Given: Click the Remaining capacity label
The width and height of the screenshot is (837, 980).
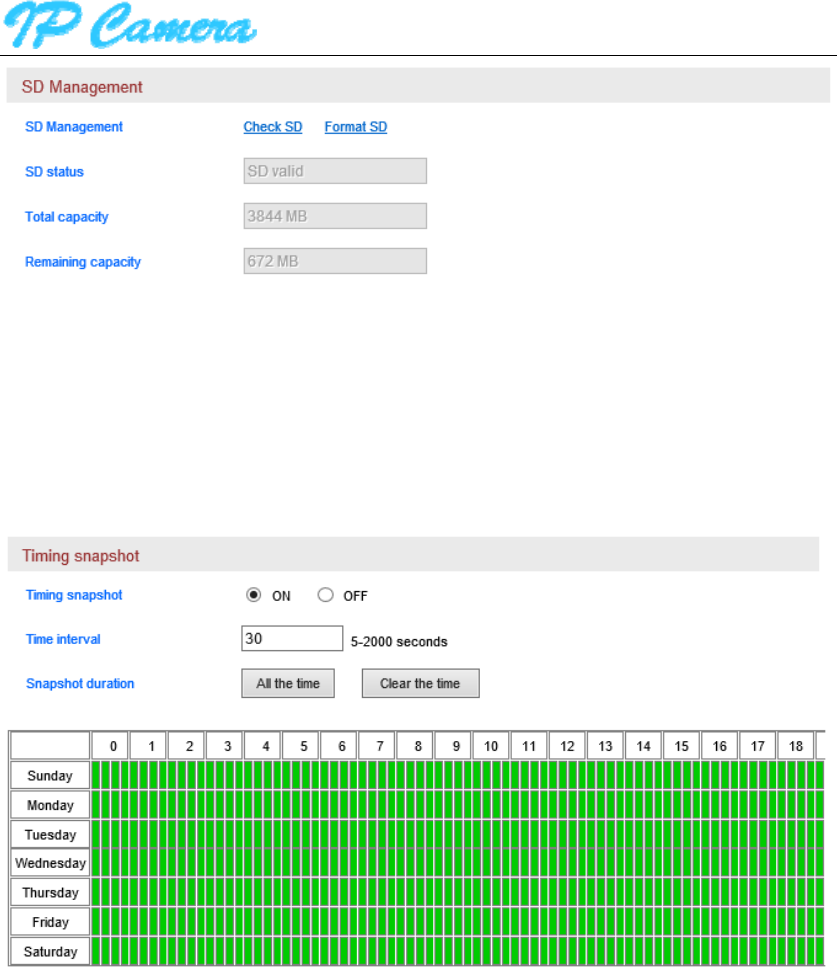Looking at the screenshot, I should 83,262.
